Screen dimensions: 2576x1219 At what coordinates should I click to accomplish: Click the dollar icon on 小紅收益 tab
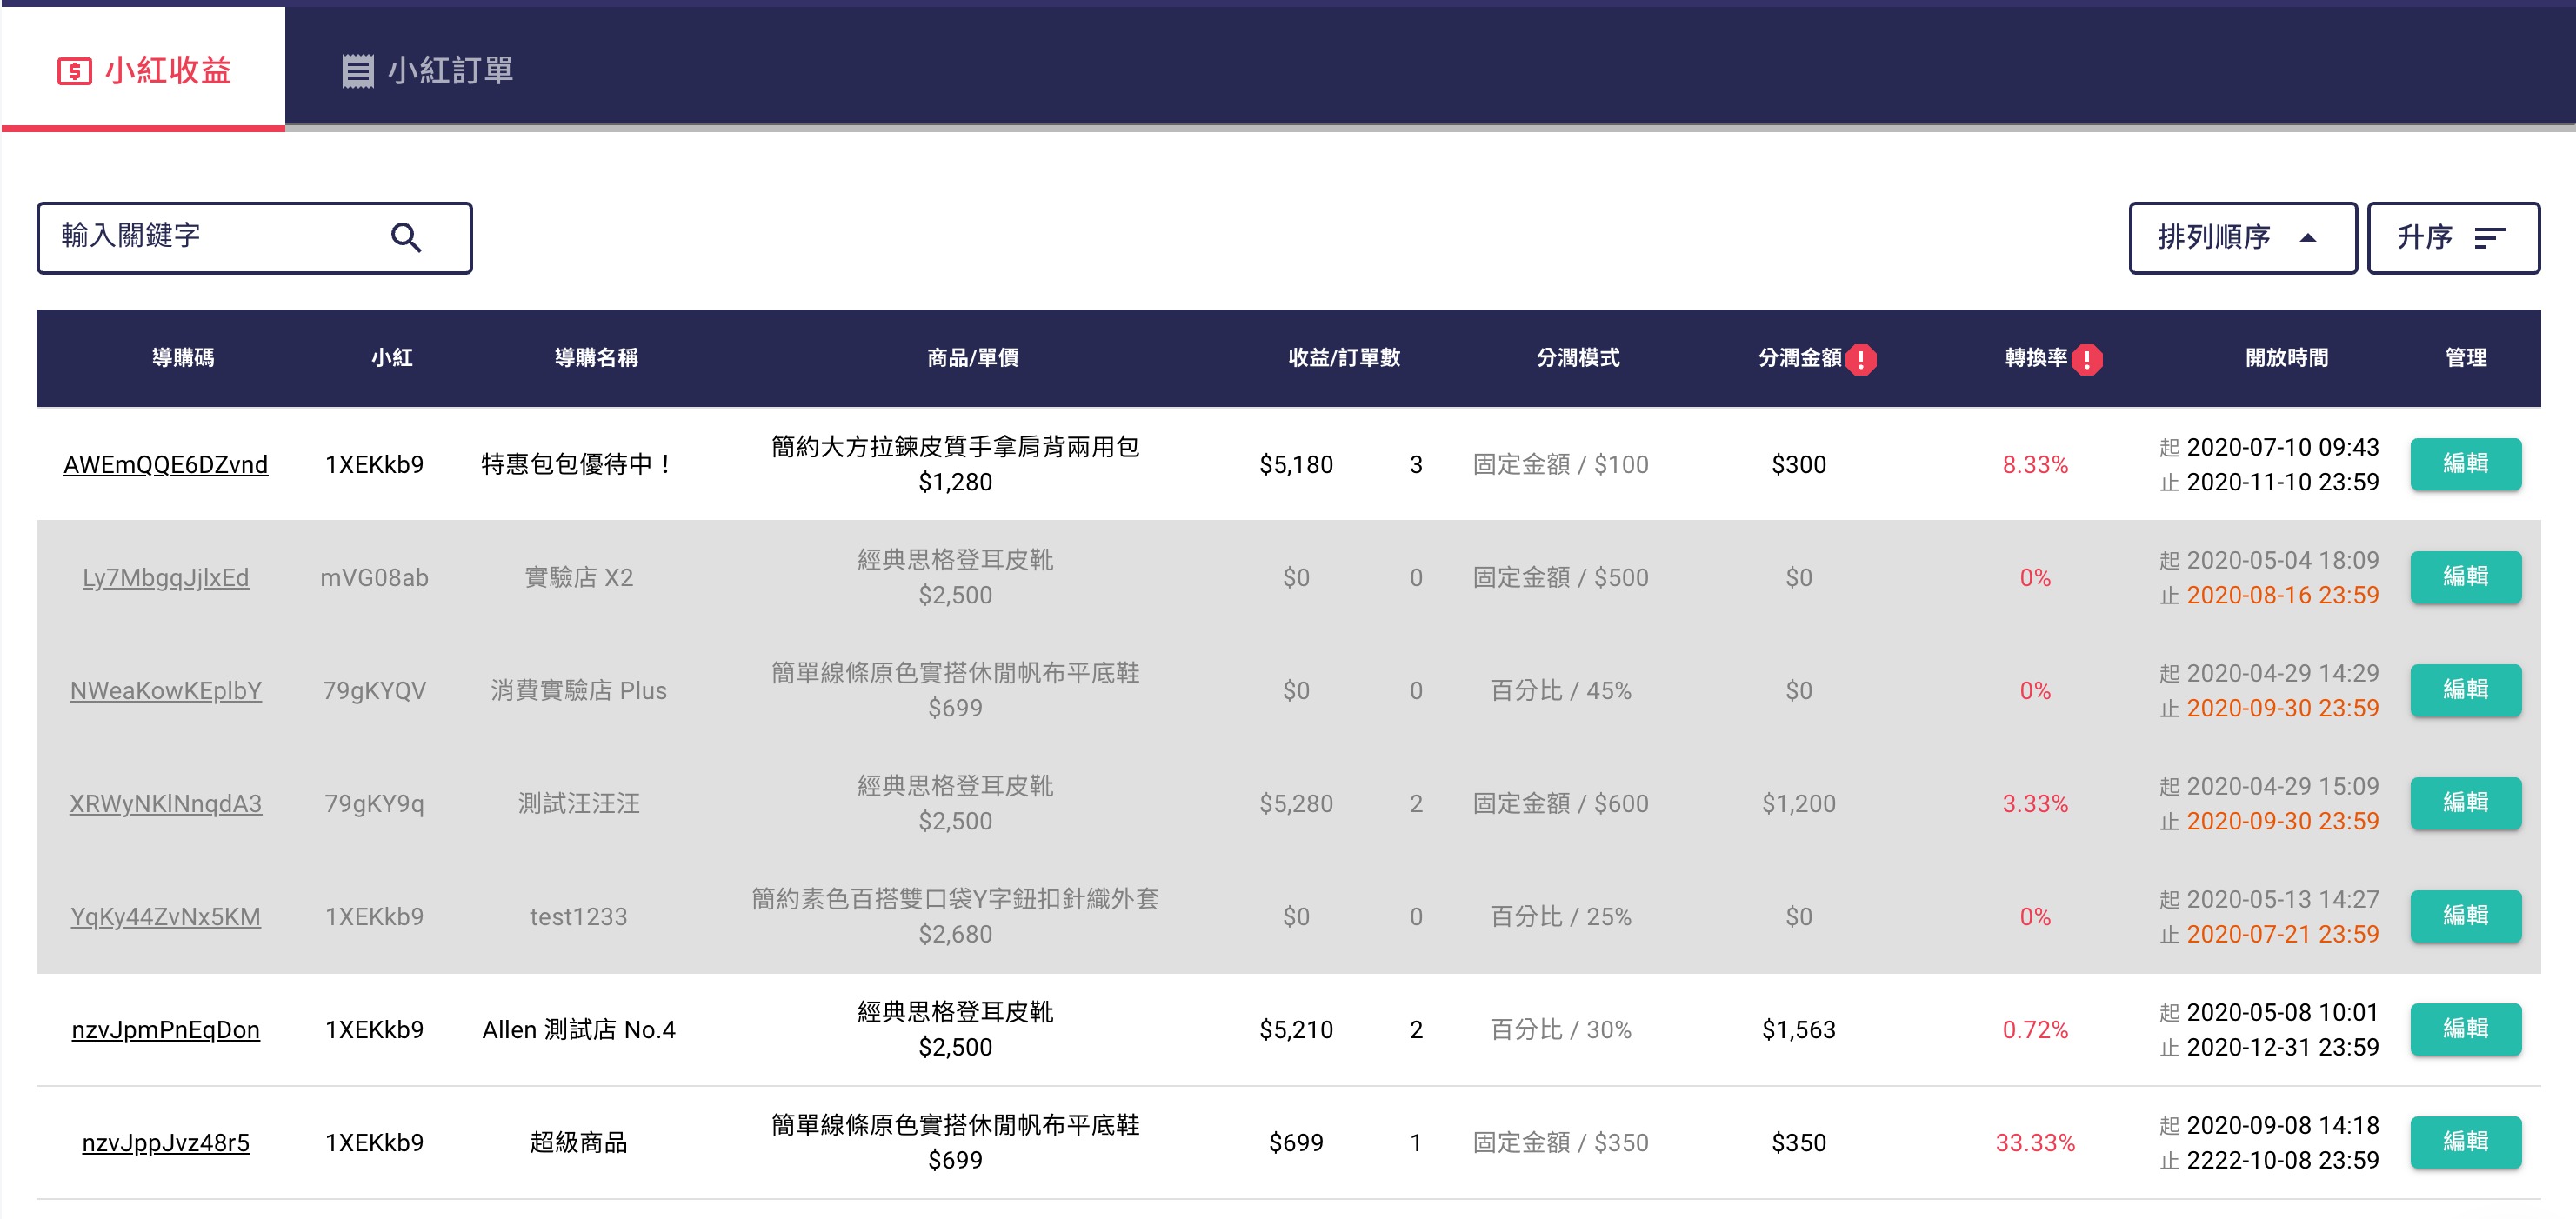click(74, 71)
